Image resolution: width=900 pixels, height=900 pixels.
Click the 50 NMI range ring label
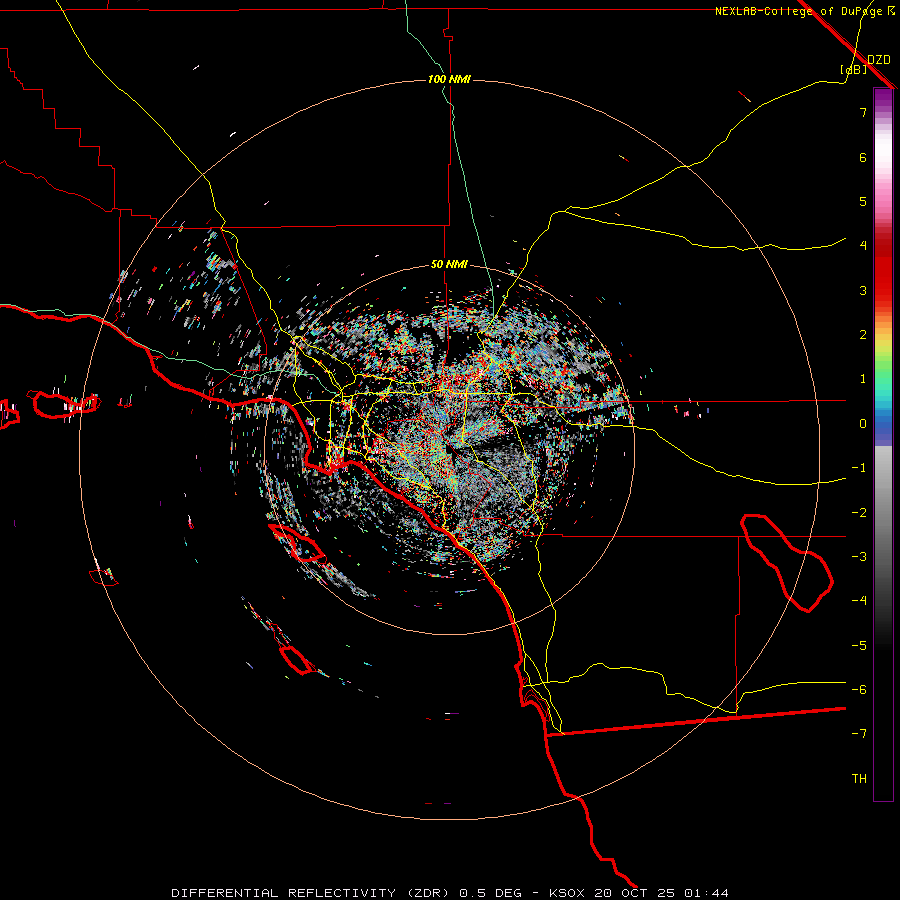(x=449, y=264)
